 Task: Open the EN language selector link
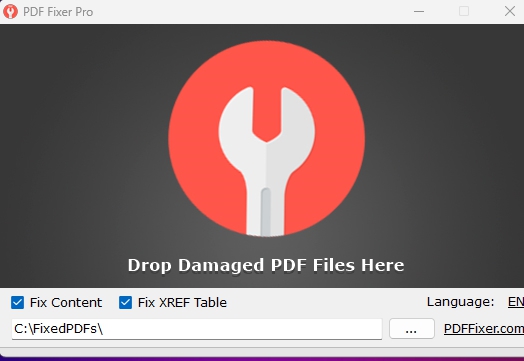516,302
